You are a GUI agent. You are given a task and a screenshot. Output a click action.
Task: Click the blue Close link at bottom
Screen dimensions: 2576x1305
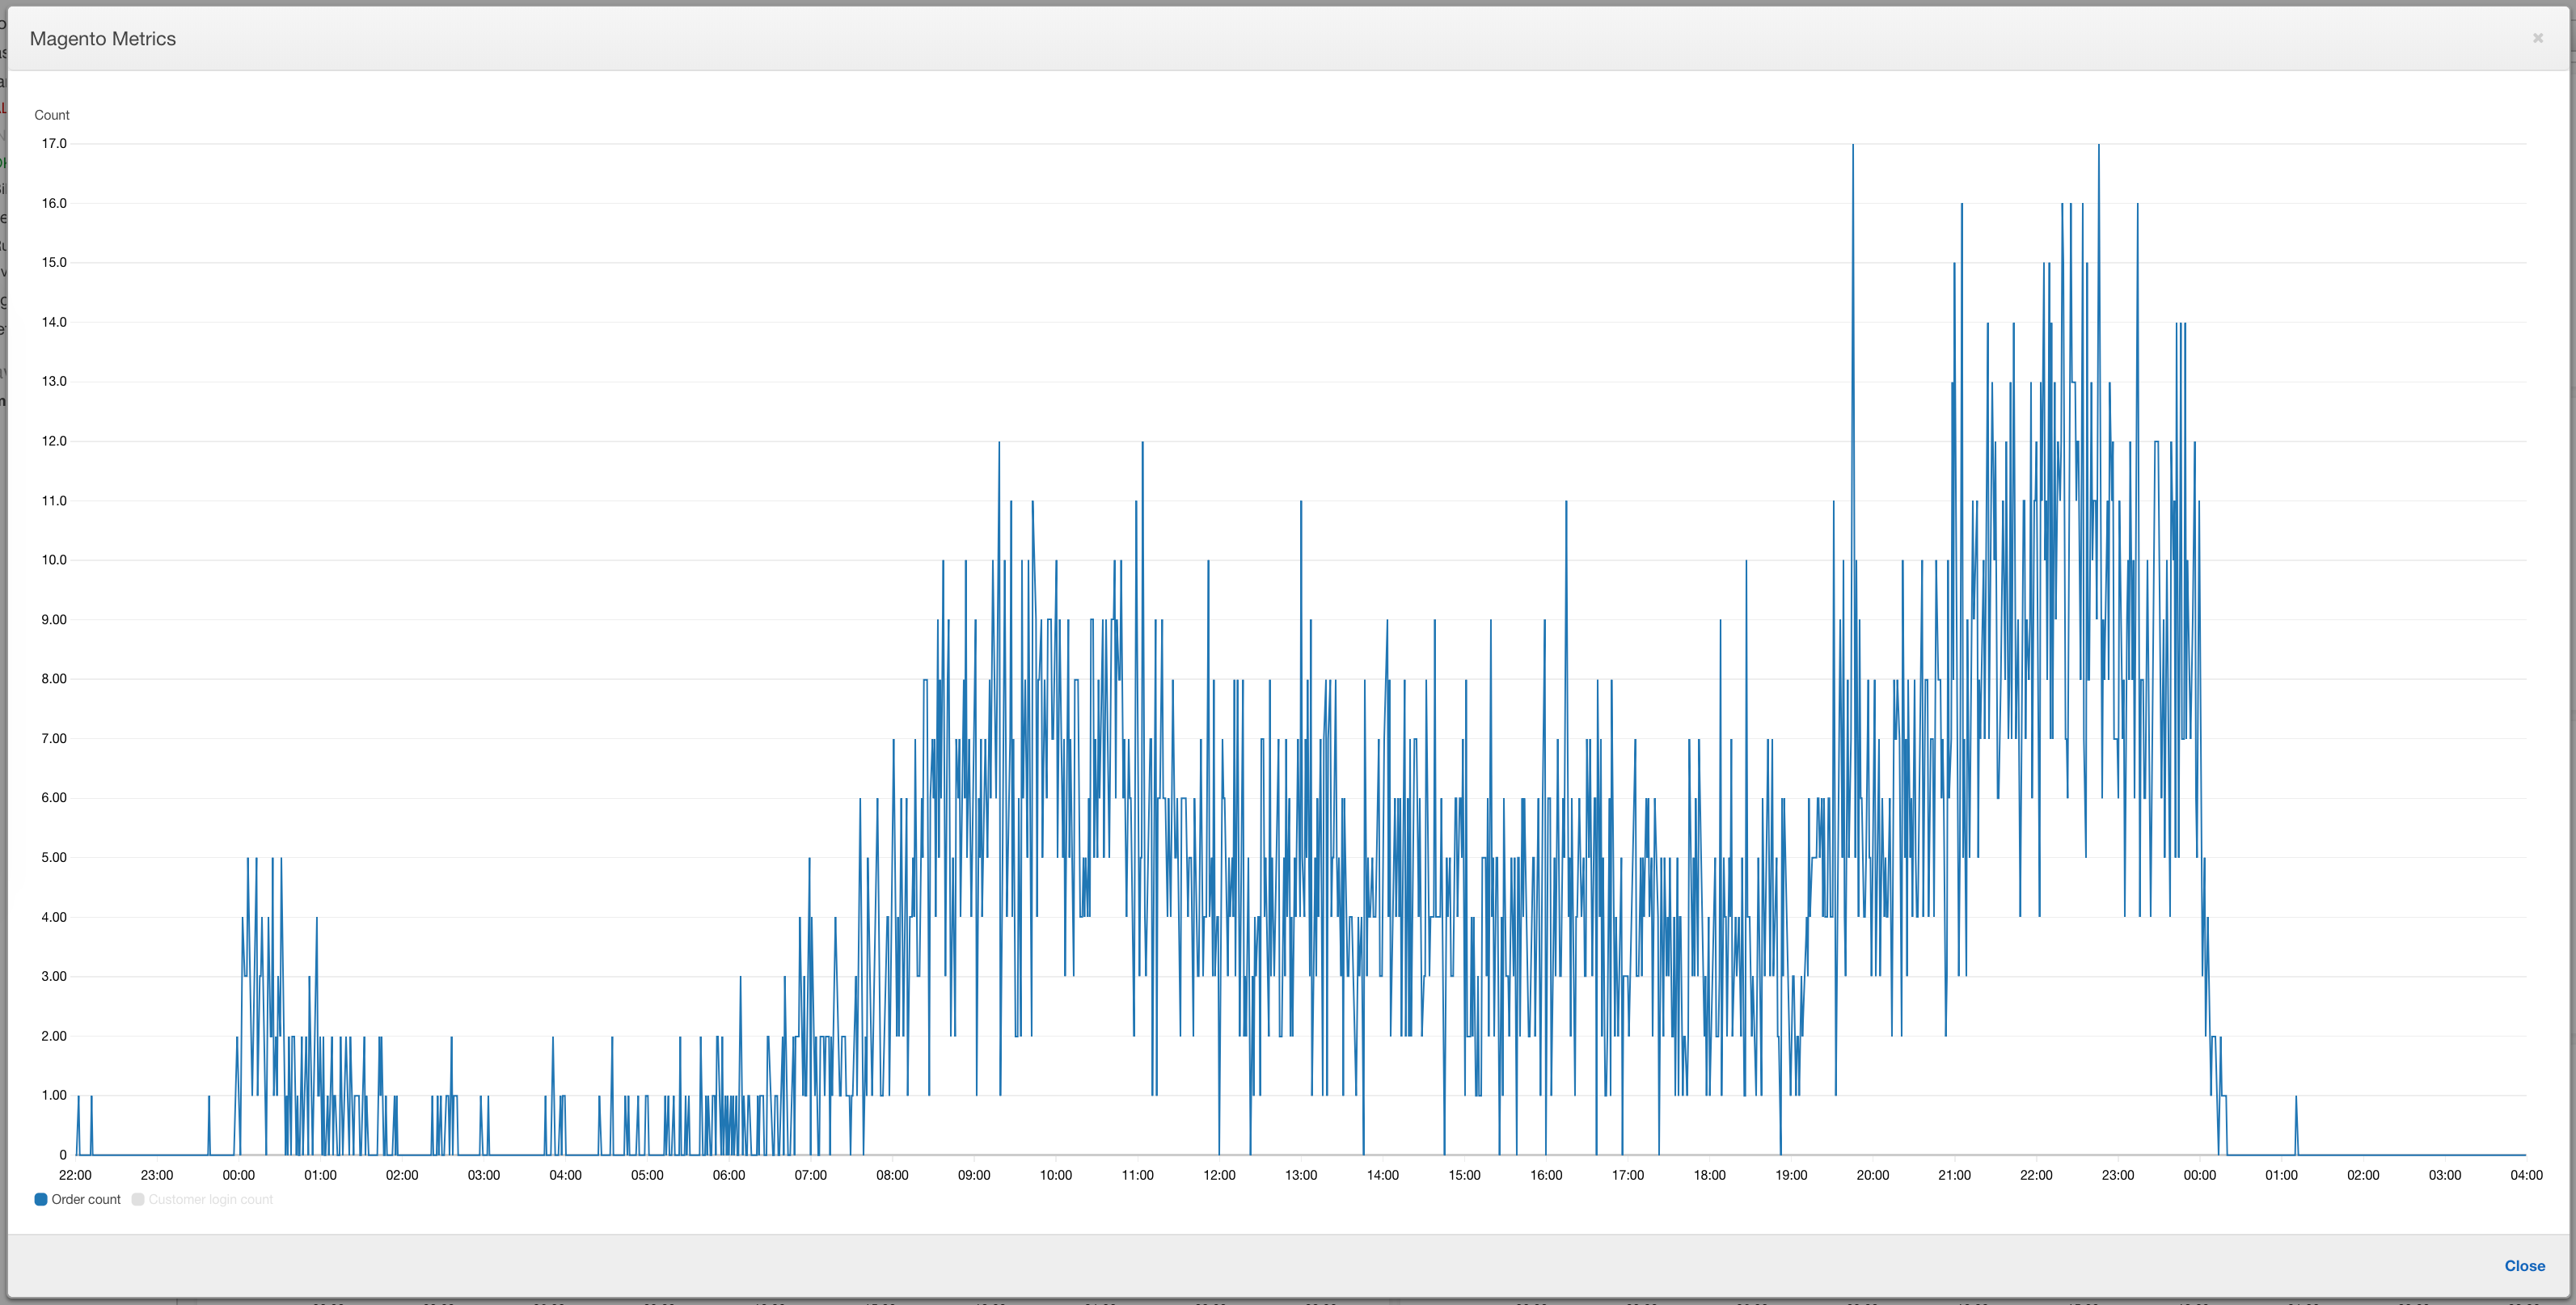pyautogui.click(x=2524, y=1265)
